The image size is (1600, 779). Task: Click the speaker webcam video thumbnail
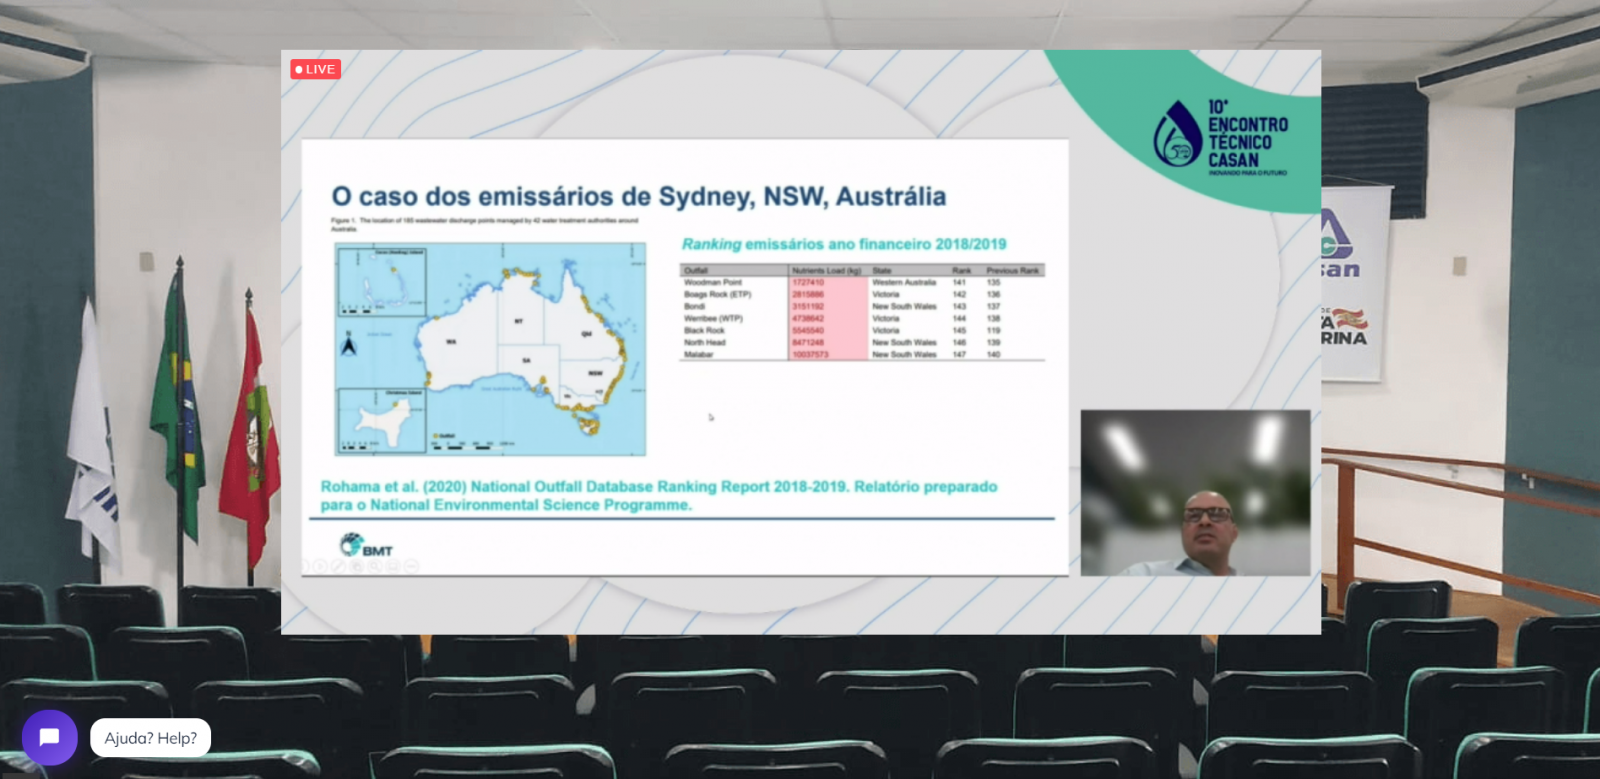point(1195,492)
